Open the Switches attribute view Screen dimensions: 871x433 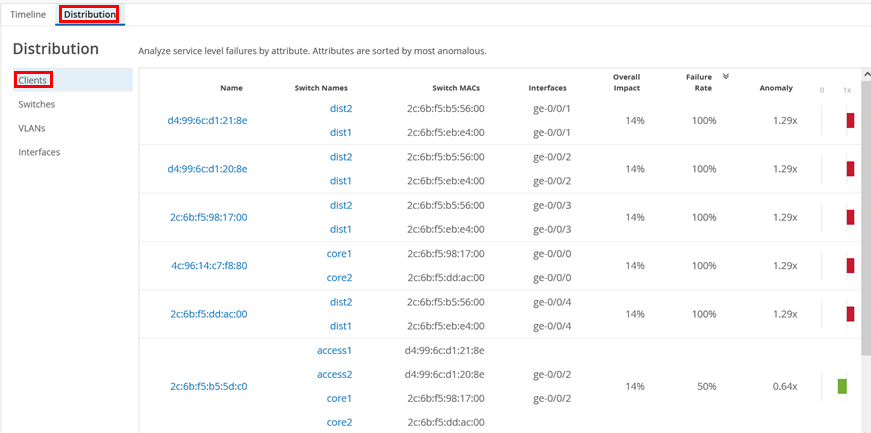pyautogui.click(x=37, y=104)
